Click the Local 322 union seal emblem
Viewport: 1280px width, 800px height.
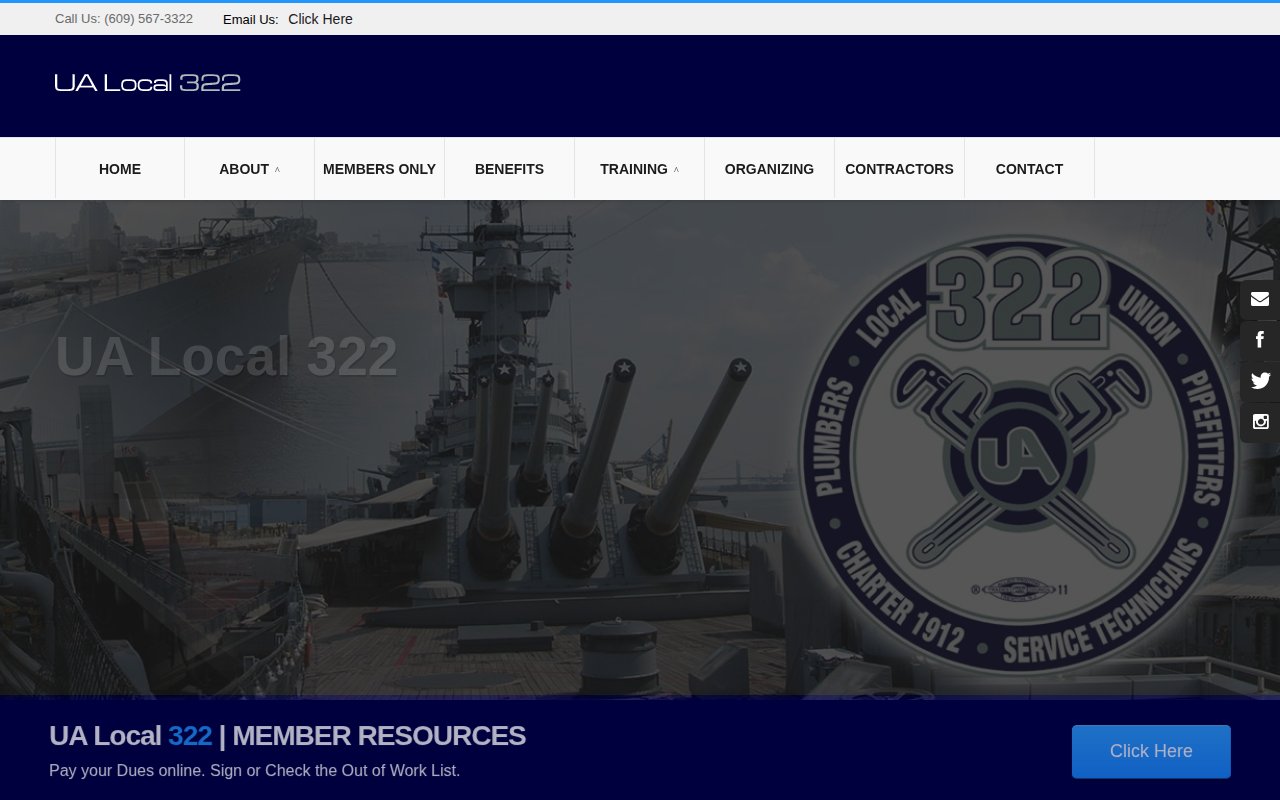(1018, 455)
